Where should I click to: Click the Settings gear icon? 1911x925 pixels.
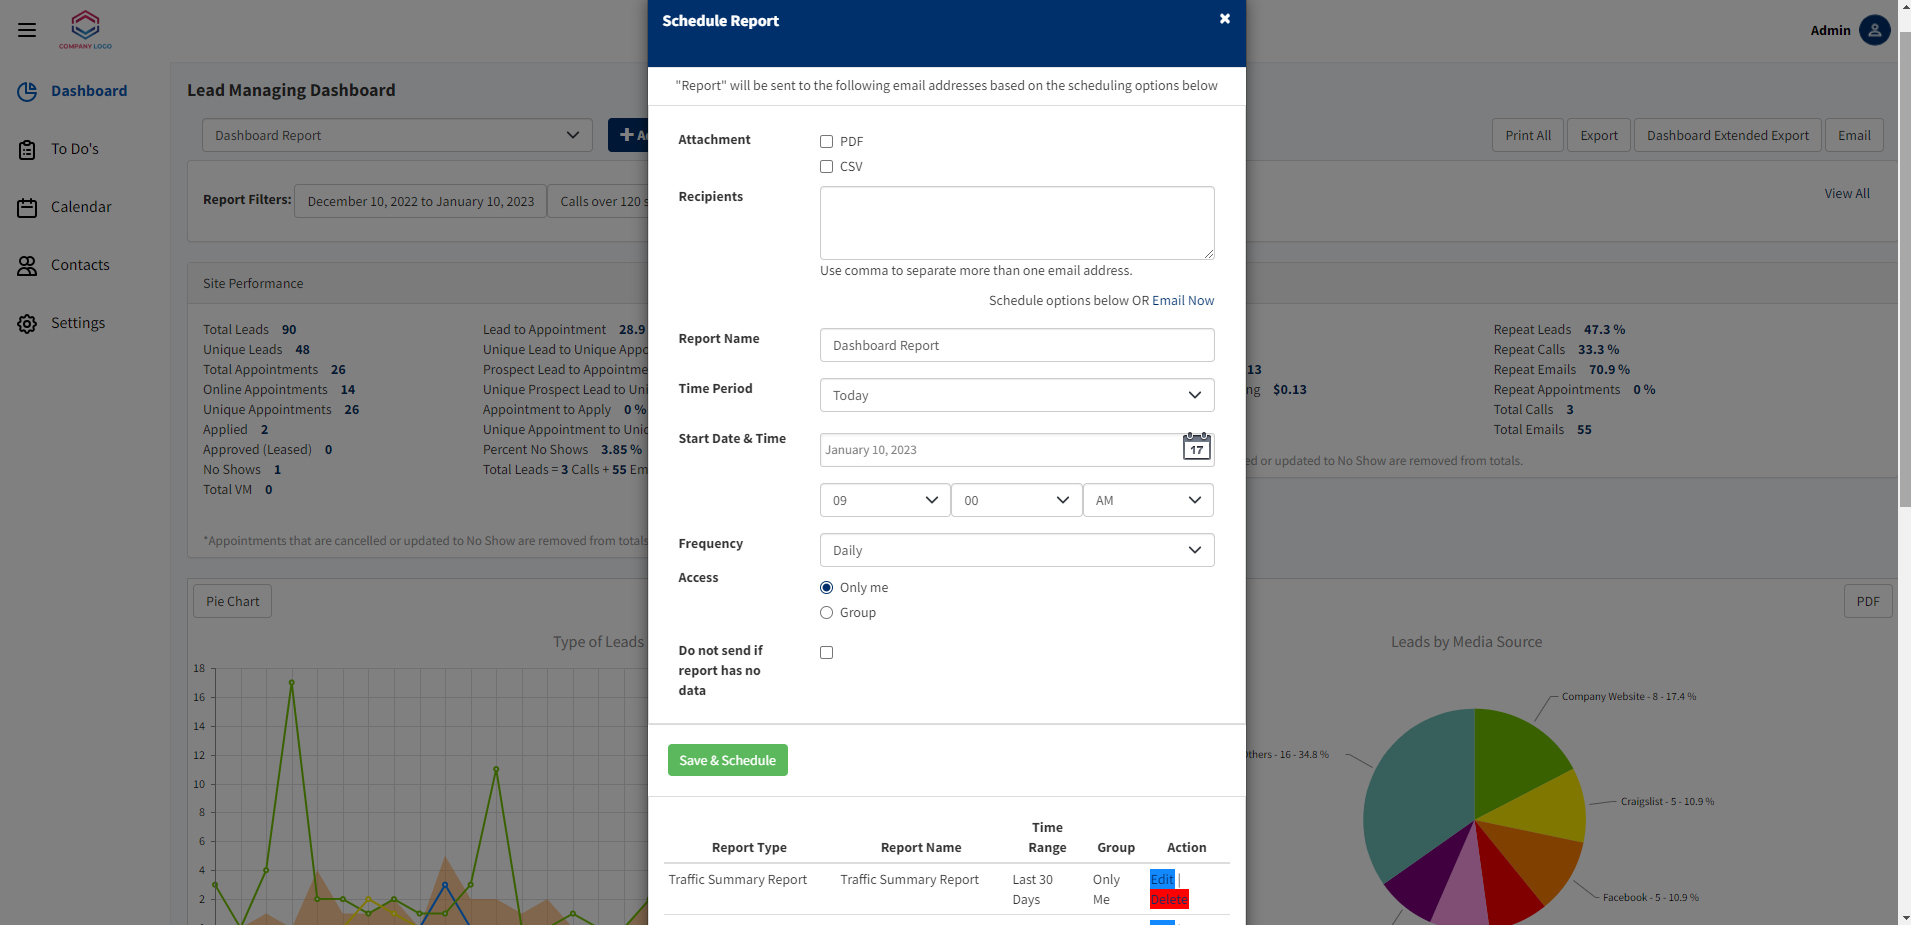(x=27, y=324)
